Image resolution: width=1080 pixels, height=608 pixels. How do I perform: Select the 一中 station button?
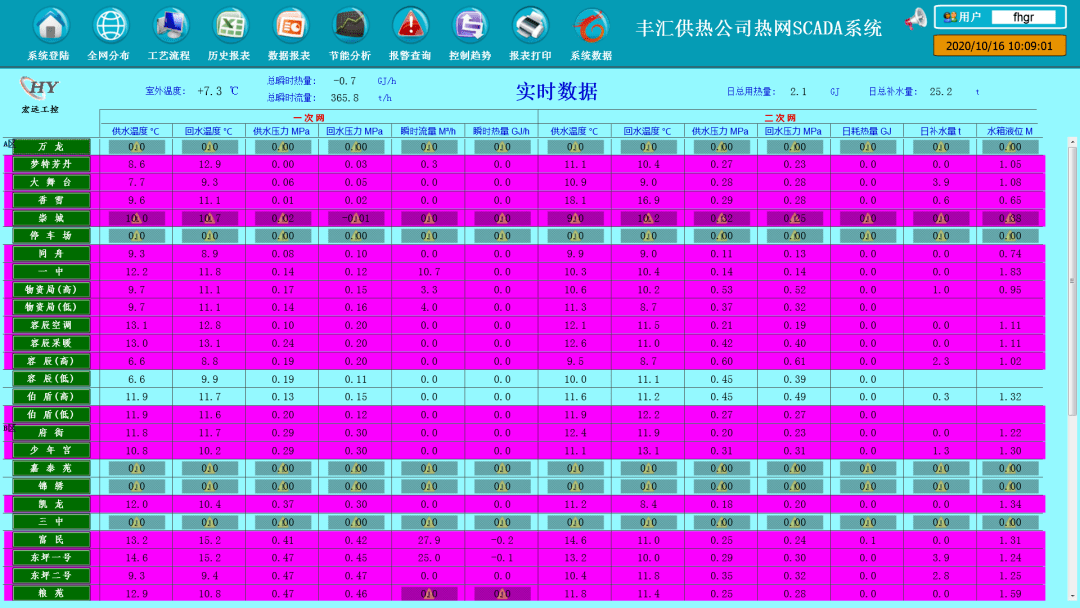[x=52, y=271]
